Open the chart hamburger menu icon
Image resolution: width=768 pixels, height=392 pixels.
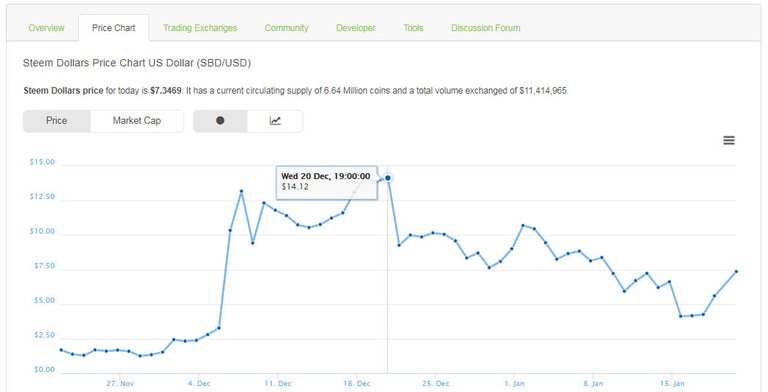tap(729, 141)
